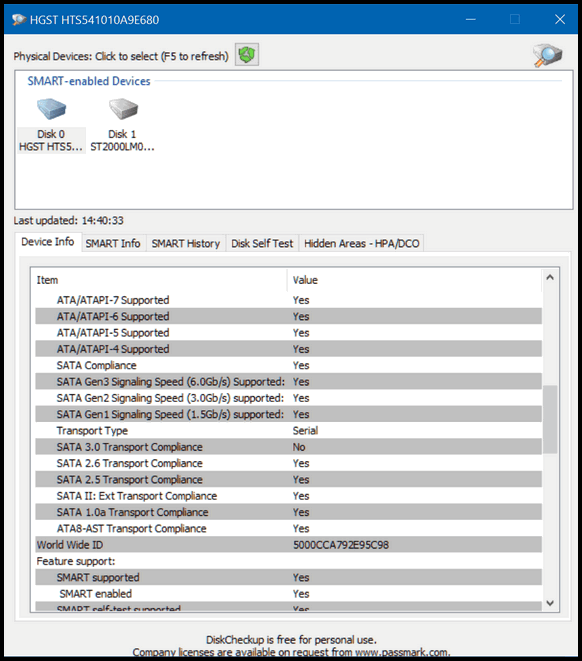Click the 5000CCA792E95C98 World Wide ID value
The height and width of the screenshot is (661, 582).
point(341,545)
